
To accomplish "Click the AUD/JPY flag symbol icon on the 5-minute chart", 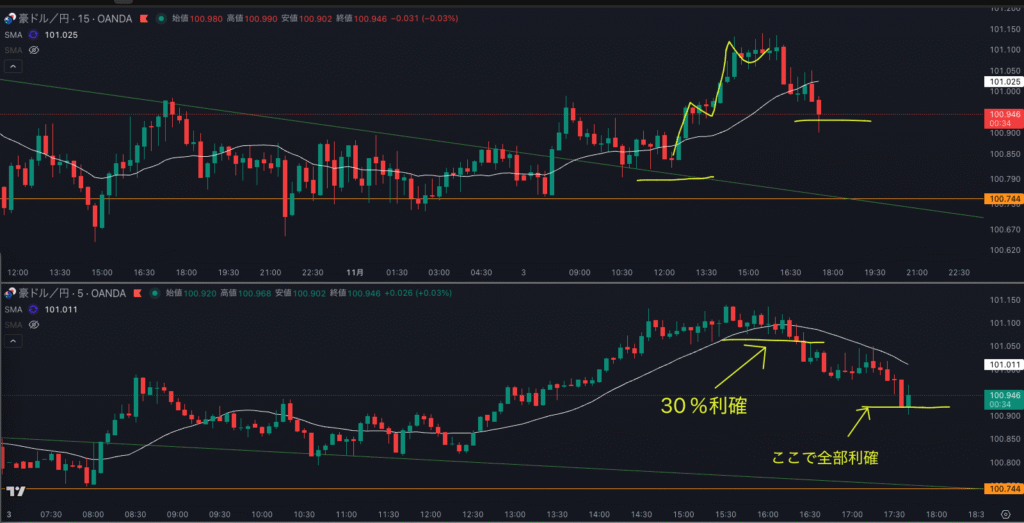I will (x=9, y=293).
